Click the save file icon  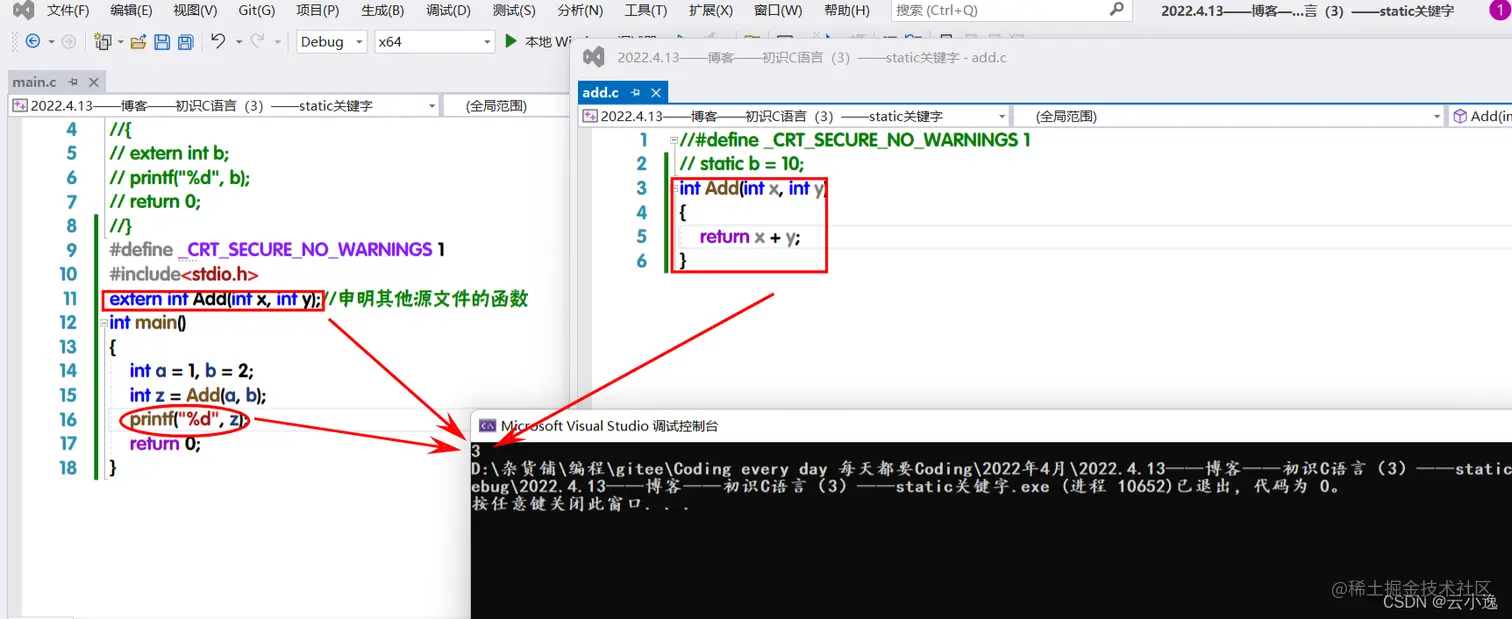point(162,42)
